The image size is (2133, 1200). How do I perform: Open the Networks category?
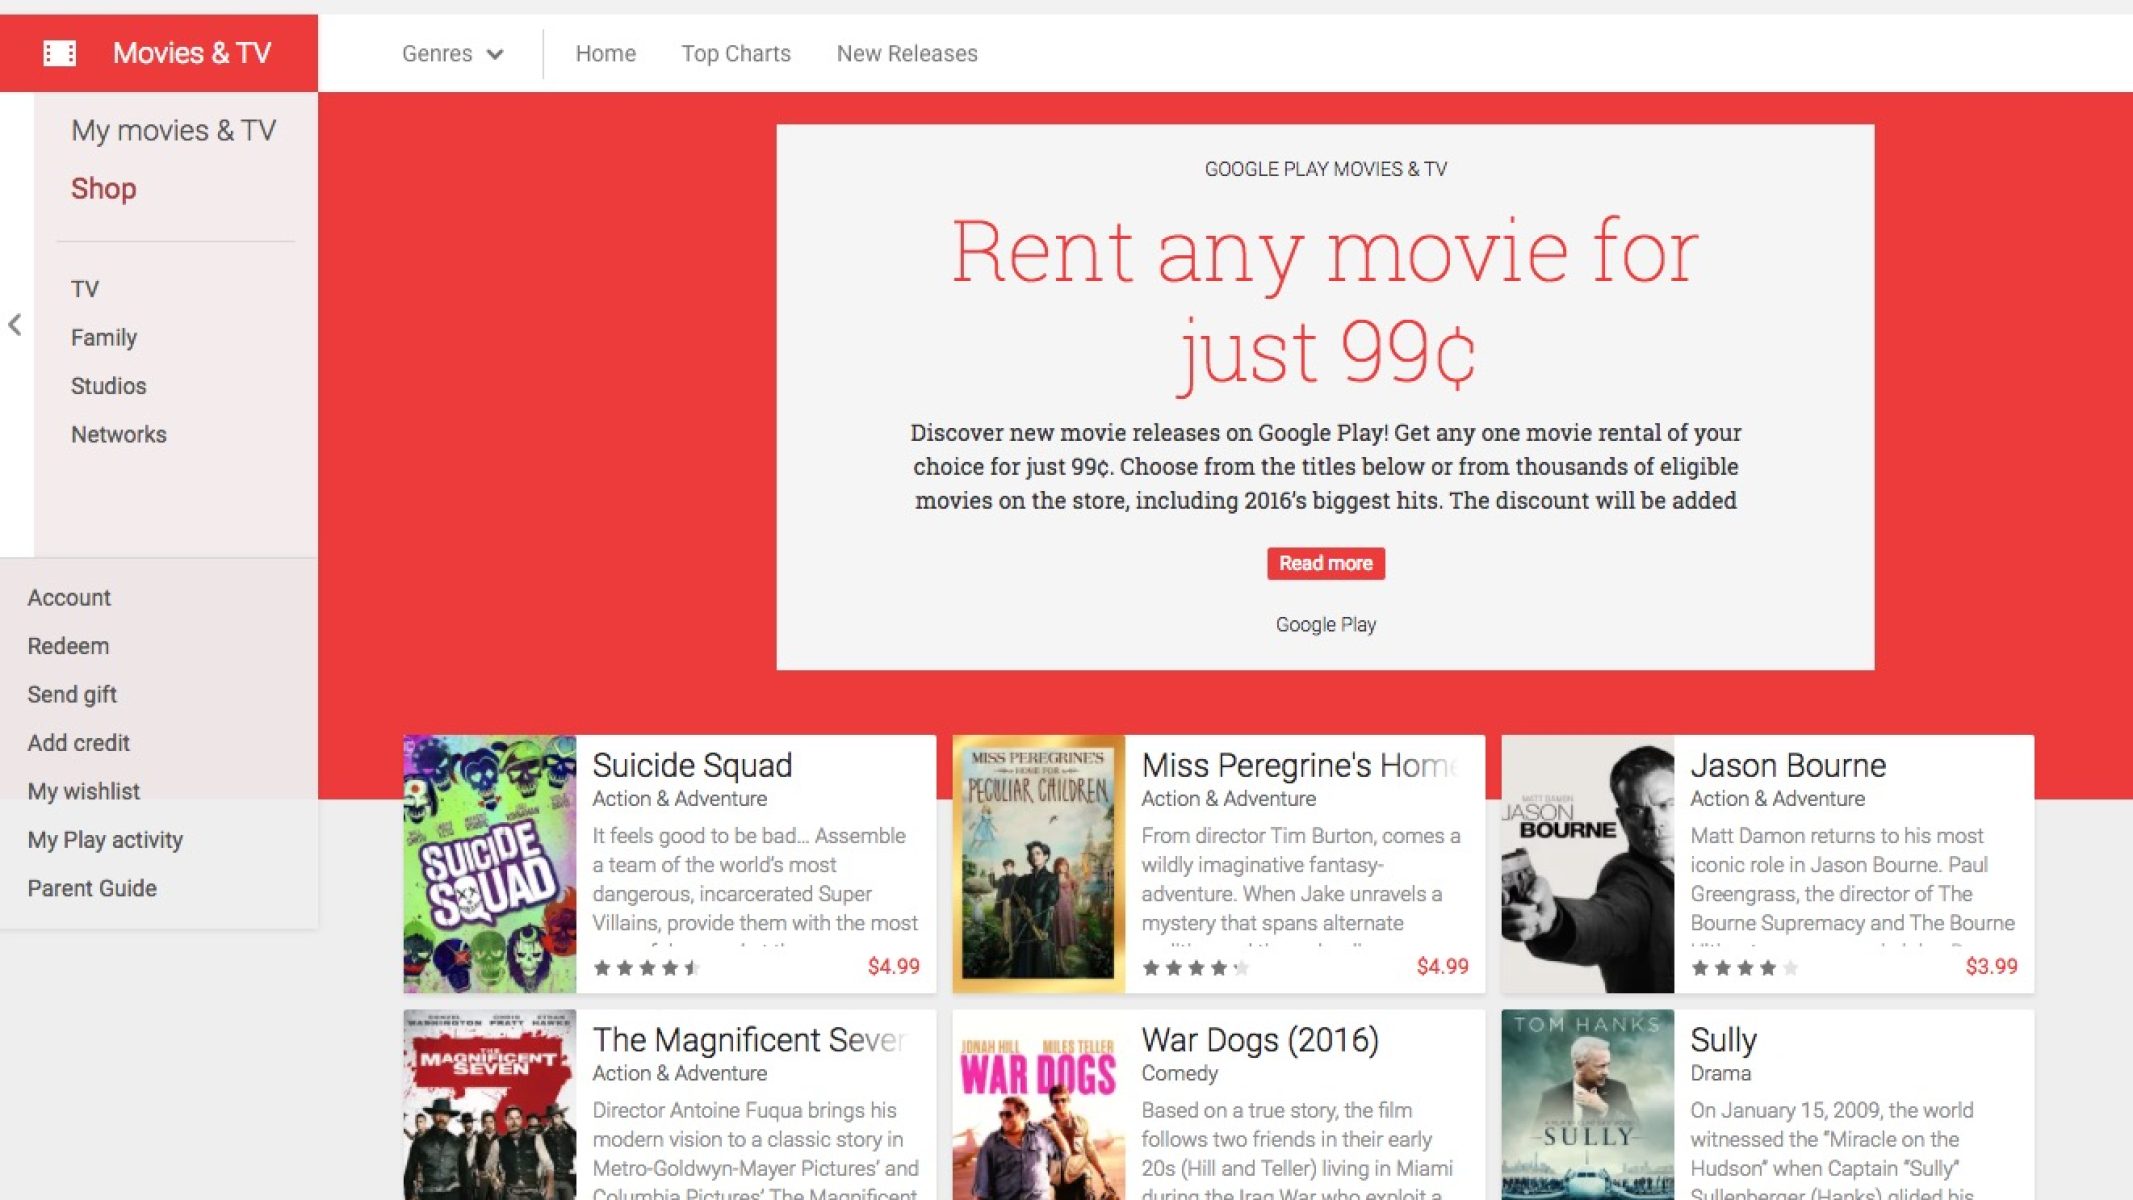coord(118,435)
